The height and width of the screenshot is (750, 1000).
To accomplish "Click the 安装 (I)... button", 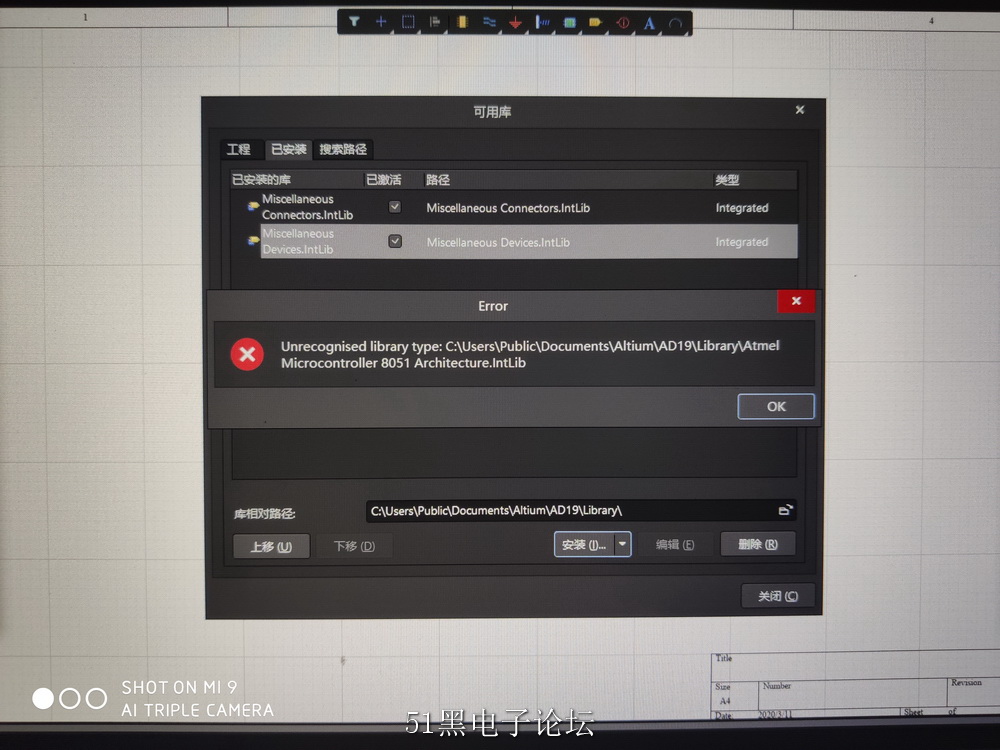I will [x=584, y=545].
